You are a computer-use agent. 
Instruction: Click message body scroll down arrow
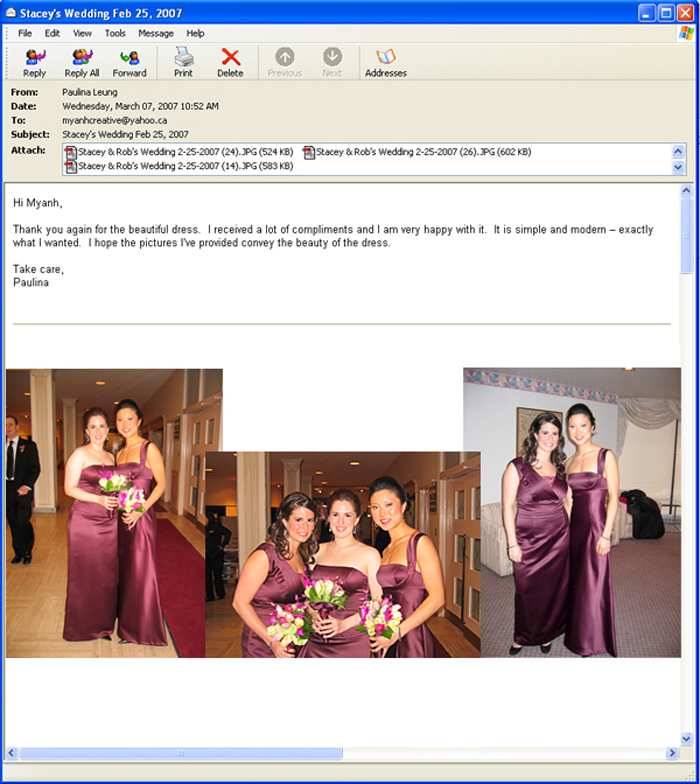pyautogui.click(x=686, y=738)
